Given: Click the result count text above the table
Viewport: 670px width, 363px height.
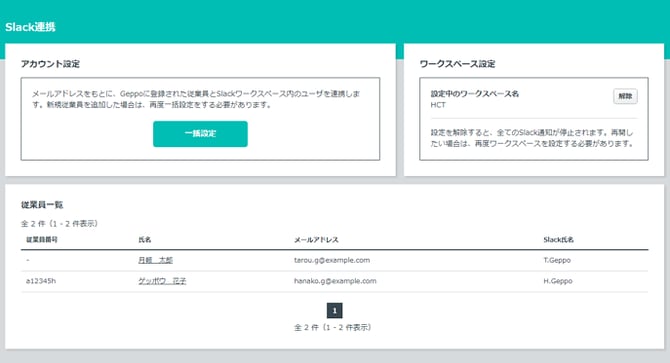Looking at the screenshot, I should 59,223.
